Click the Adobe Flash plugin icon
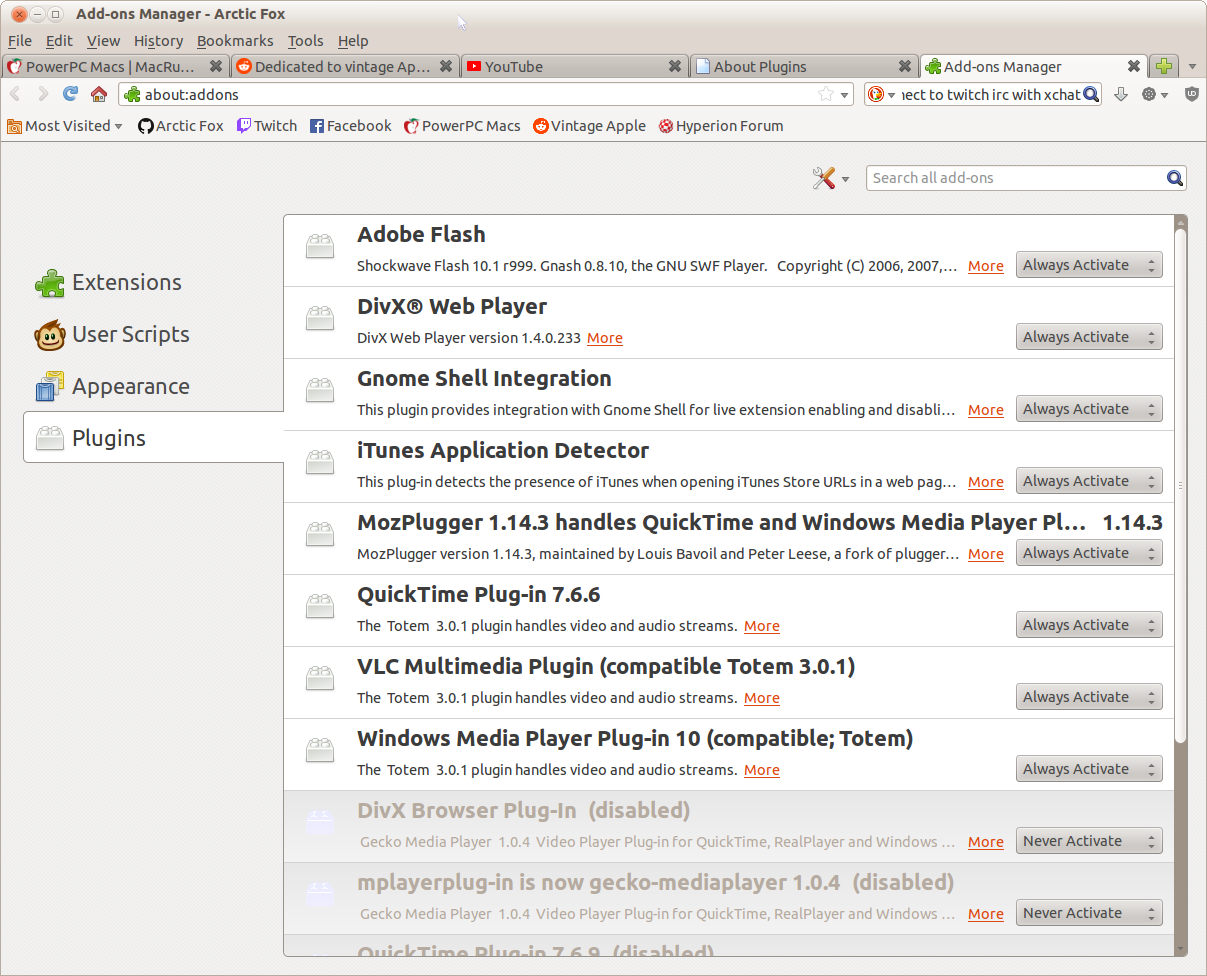Image resolution: width=1207 pixels, height=976 pixels. pyautogui.click(x=320, y=246)
